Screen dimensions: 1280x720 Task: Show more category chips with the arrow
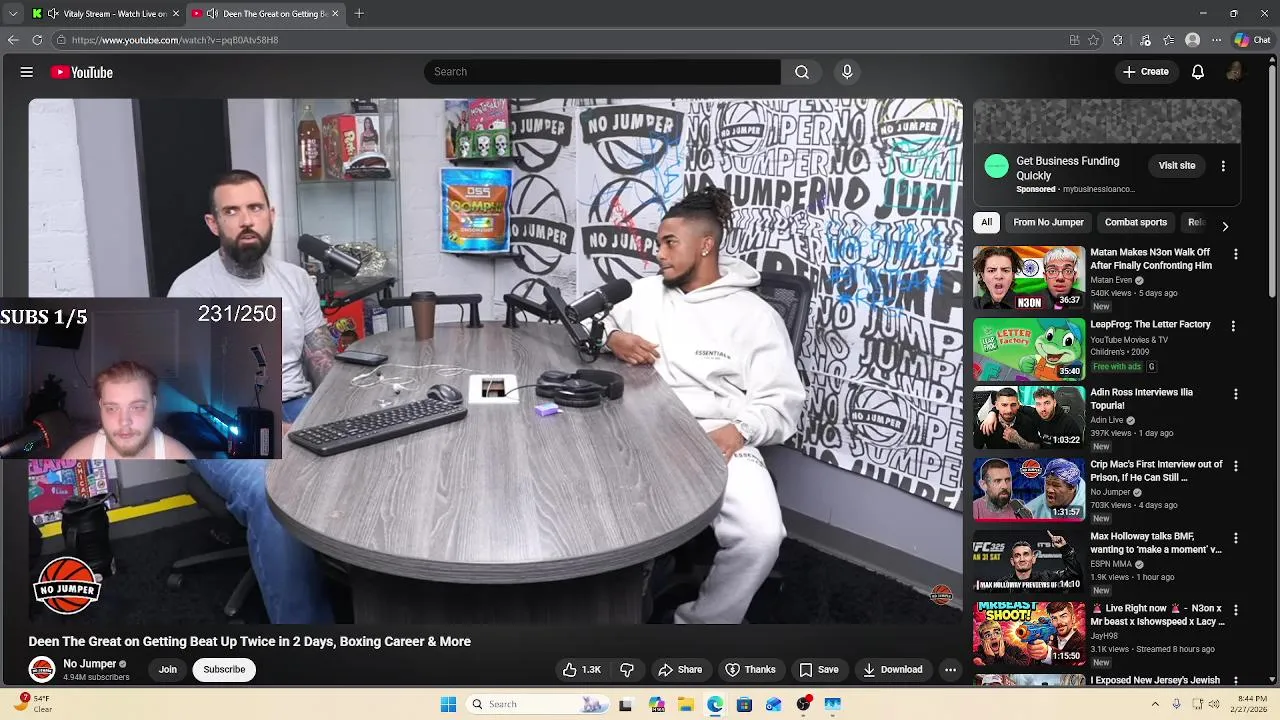tap(1225, 226)
